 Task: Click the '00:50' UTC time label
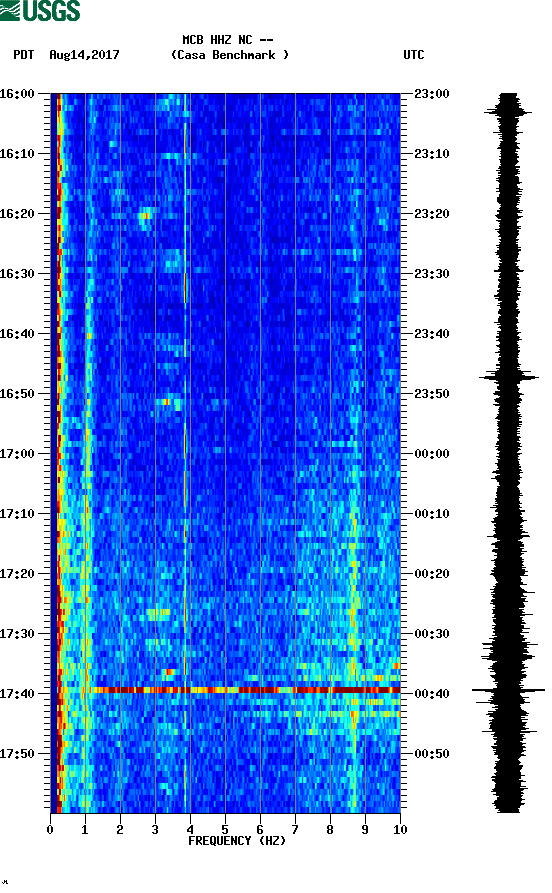(432, 753)
